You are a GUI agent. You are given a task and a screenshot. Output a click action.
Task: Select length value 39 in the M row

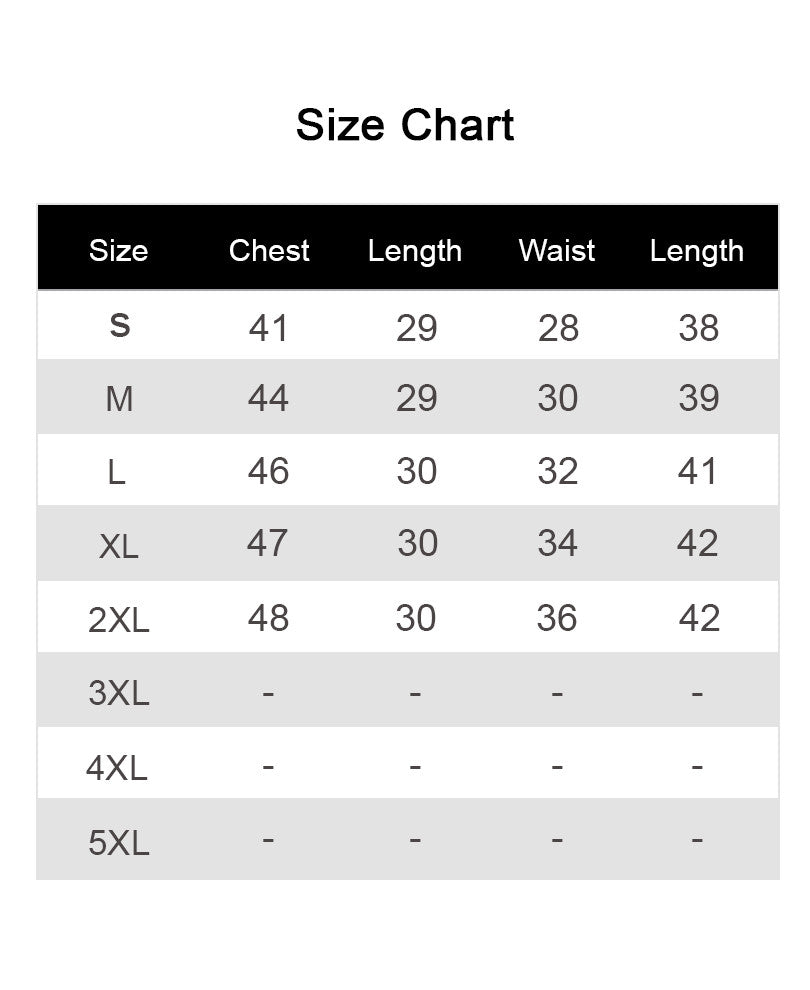tap(699, 398)
